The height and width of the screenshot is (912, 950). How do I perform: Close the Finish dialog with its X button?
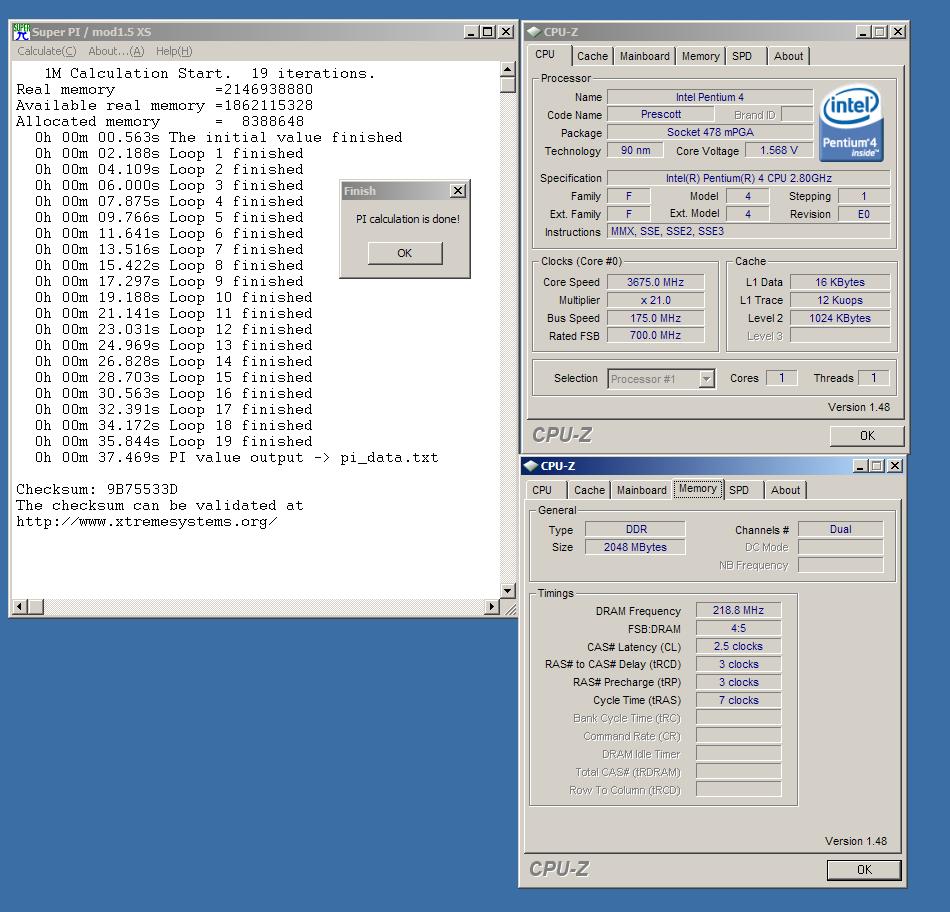[458, 191]
